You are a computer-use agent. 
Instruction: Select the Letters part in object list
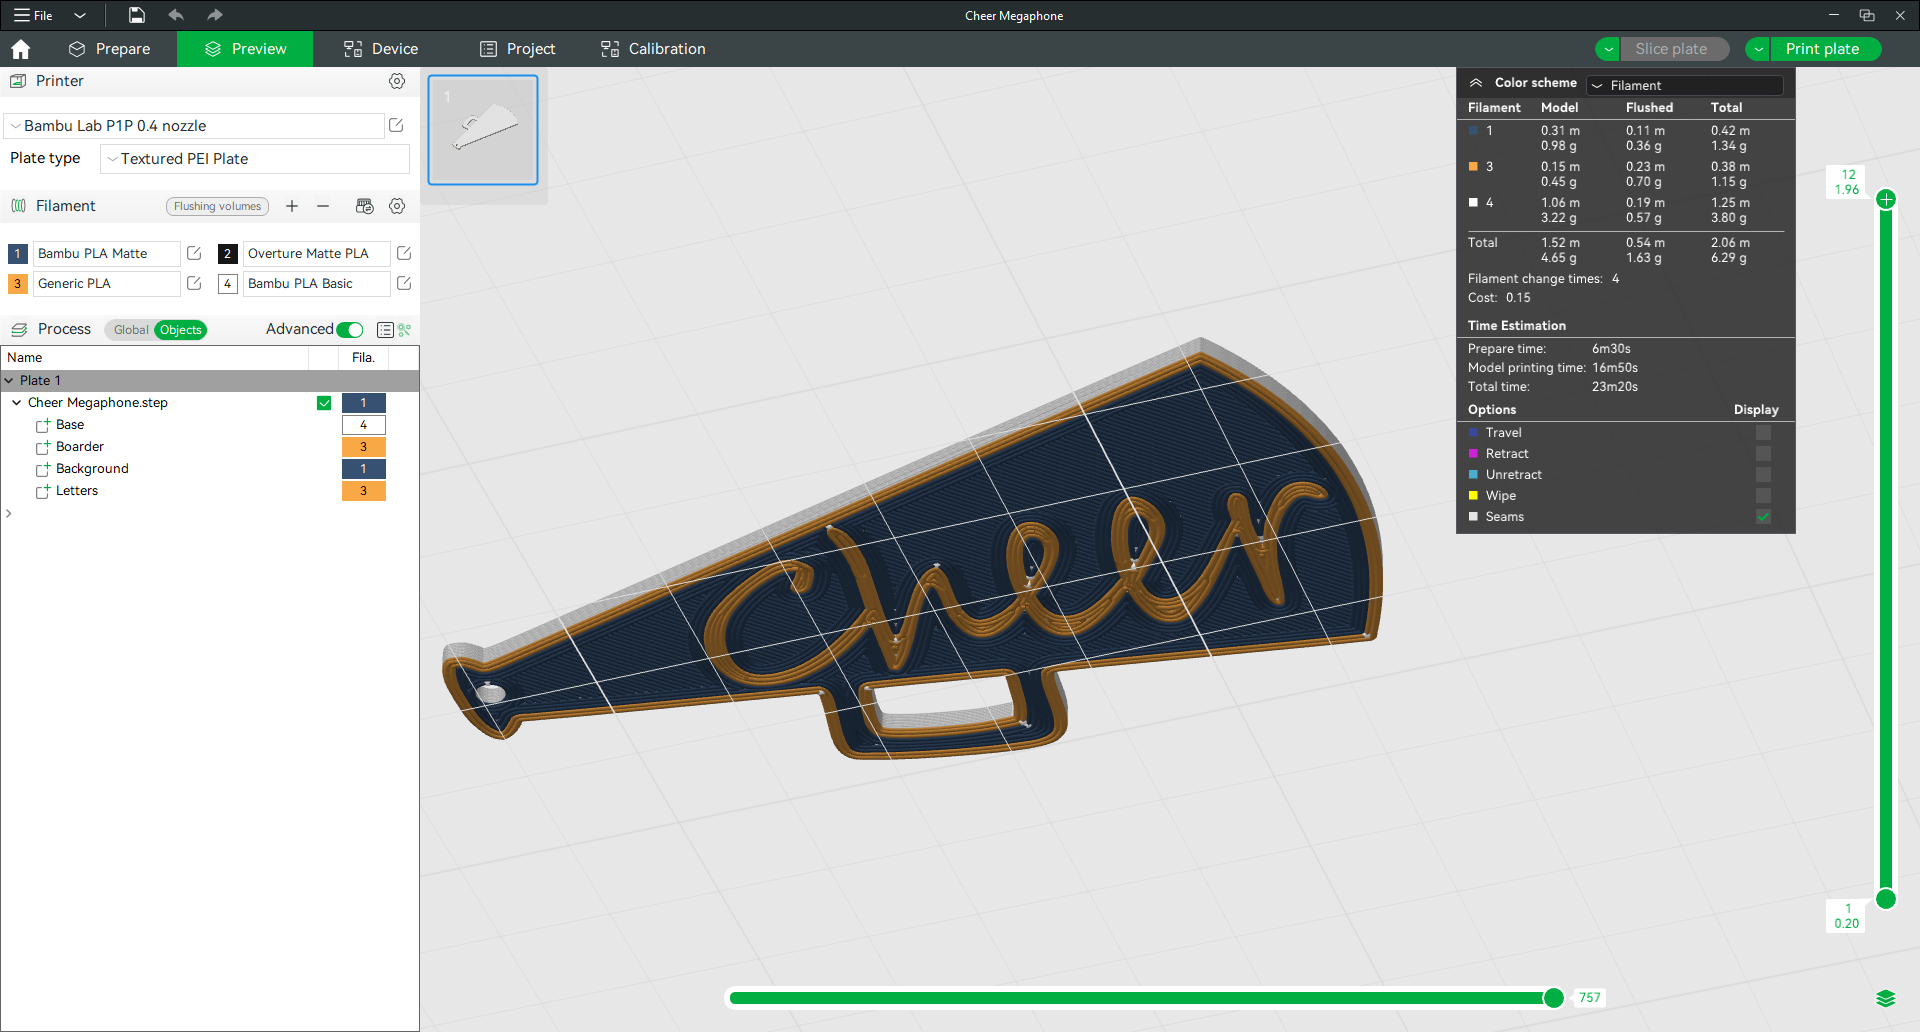77,491
